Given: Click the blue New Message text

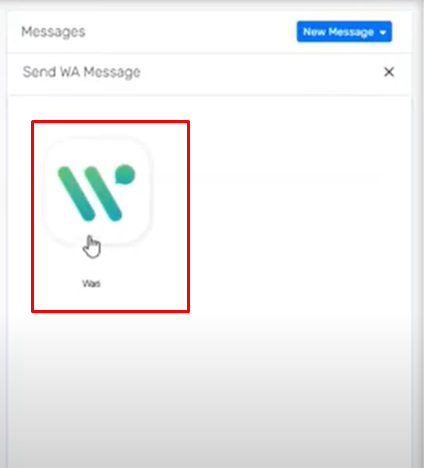Looking at the screenshot, I should tap(338, 32).
